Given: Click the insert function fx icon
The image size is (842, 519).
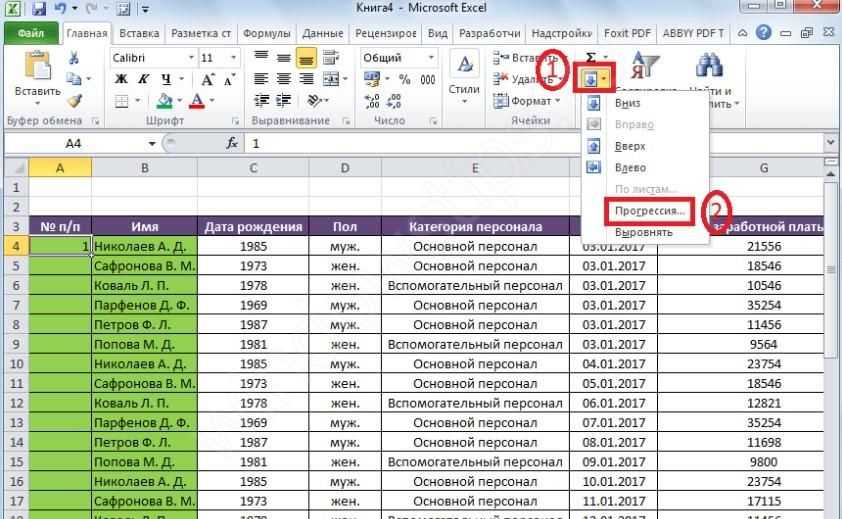Looking at the screenshot, I should tap(232, 143).
